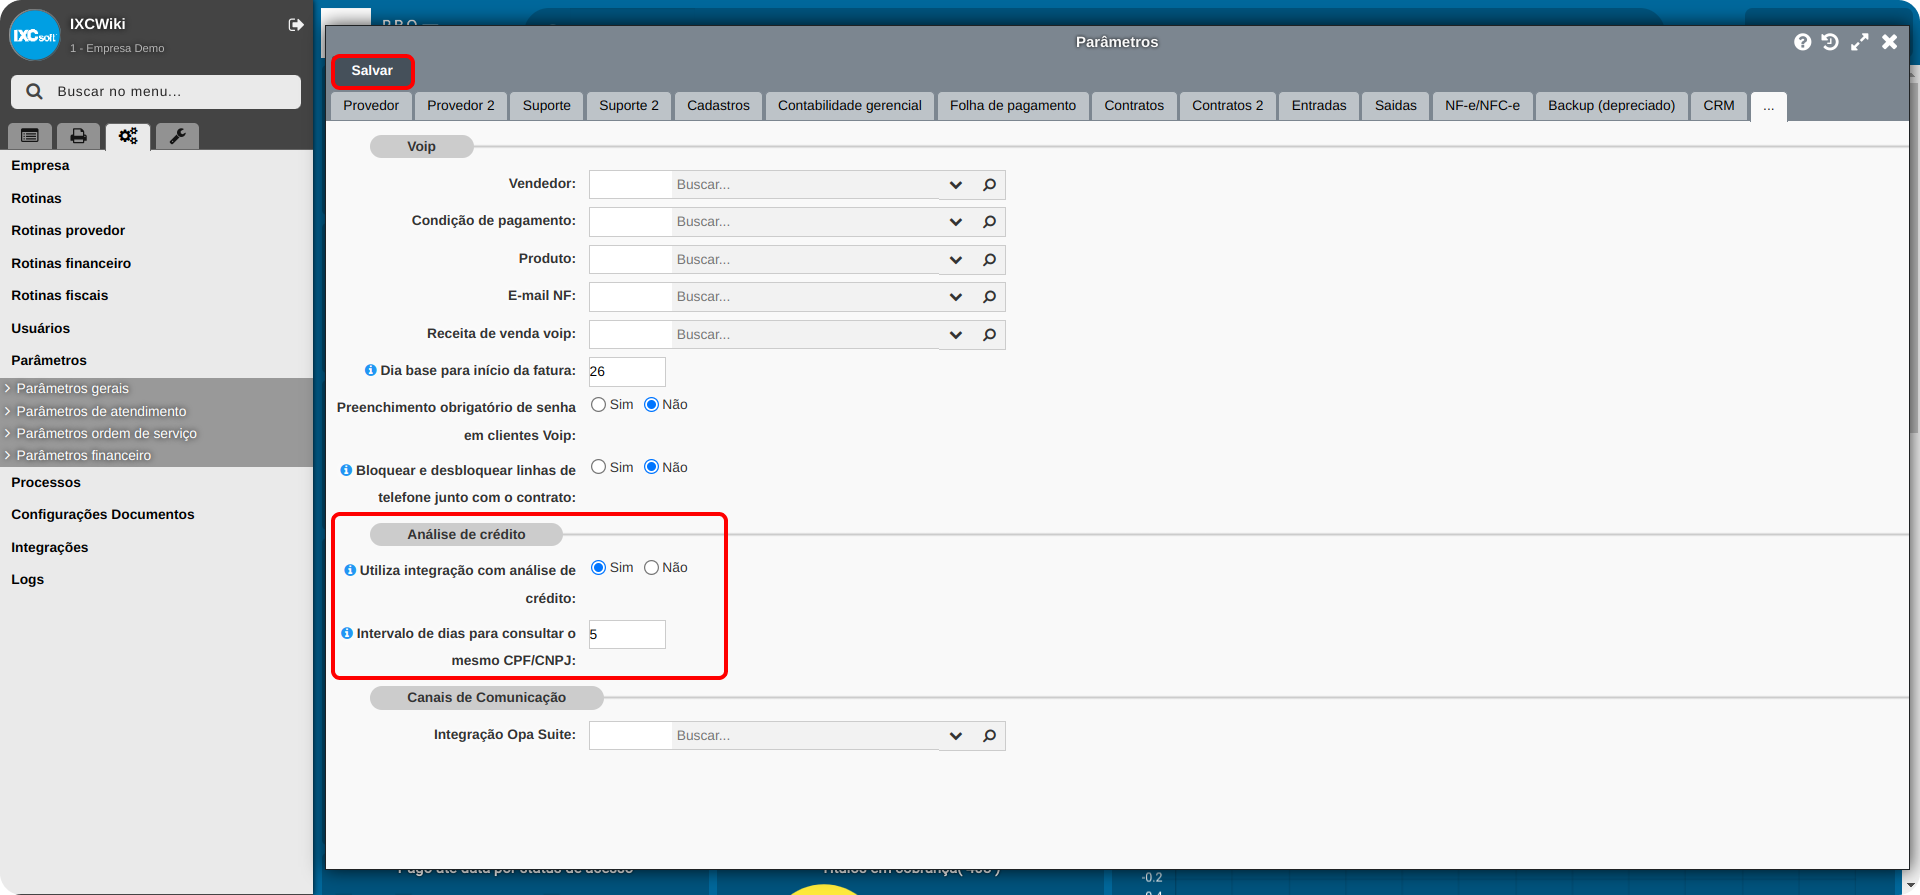Switch to the CRM tab
Viewport: 1920px width, 895px height.
point(1719,106)
